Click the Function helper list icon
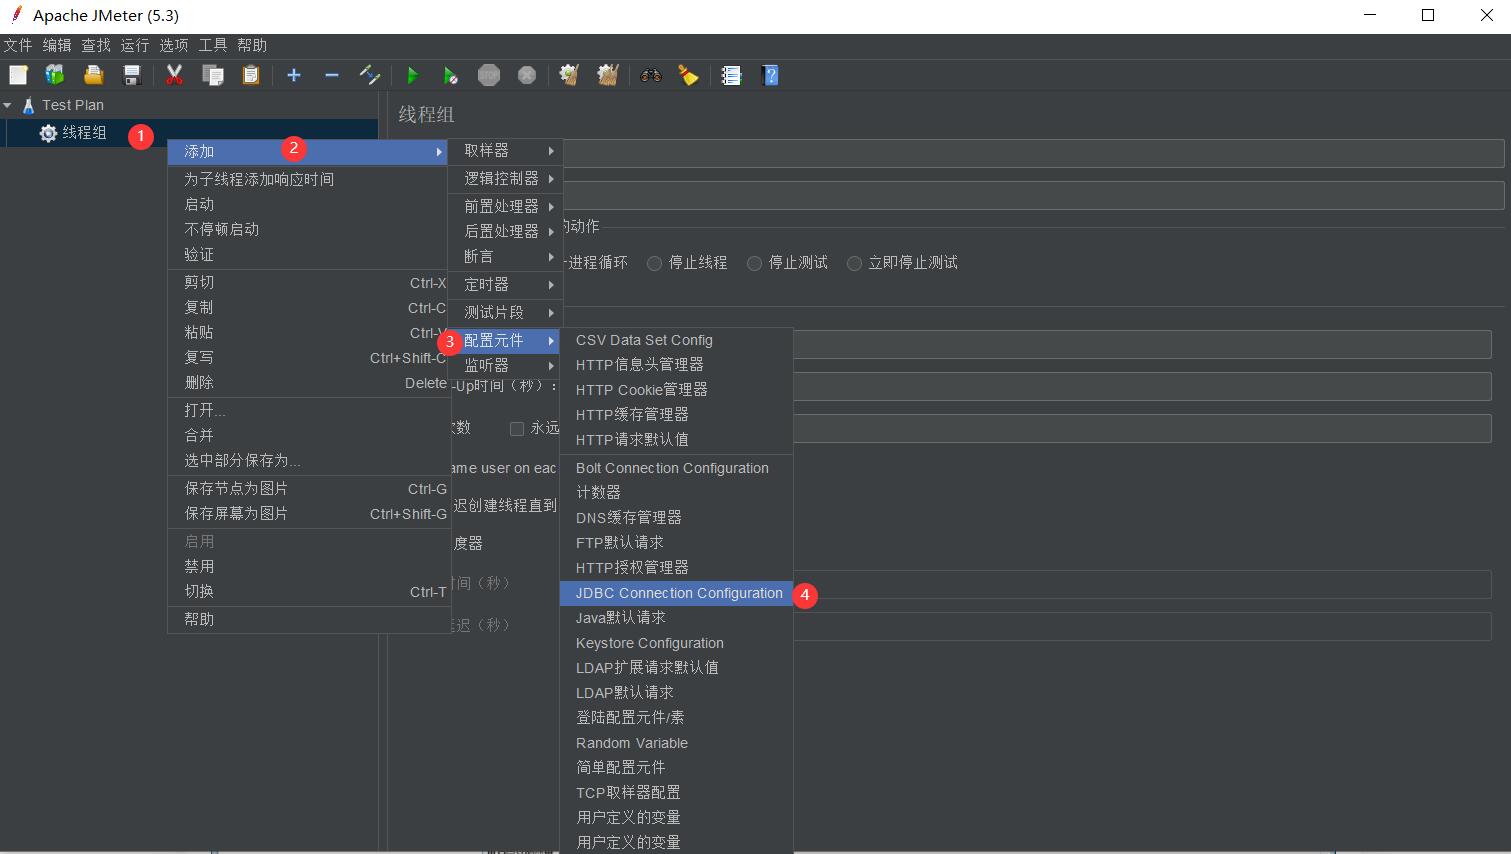 732,75
